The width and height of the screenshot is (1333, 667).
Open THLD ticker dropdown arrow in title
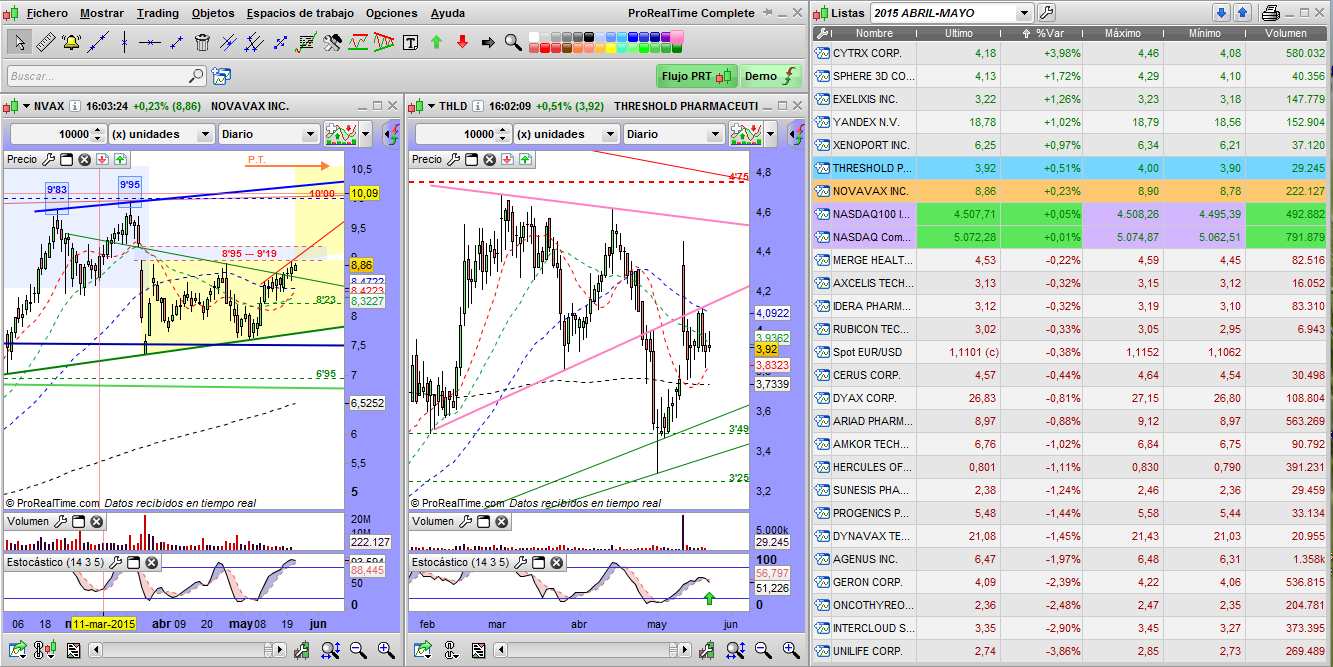(431, 106)
